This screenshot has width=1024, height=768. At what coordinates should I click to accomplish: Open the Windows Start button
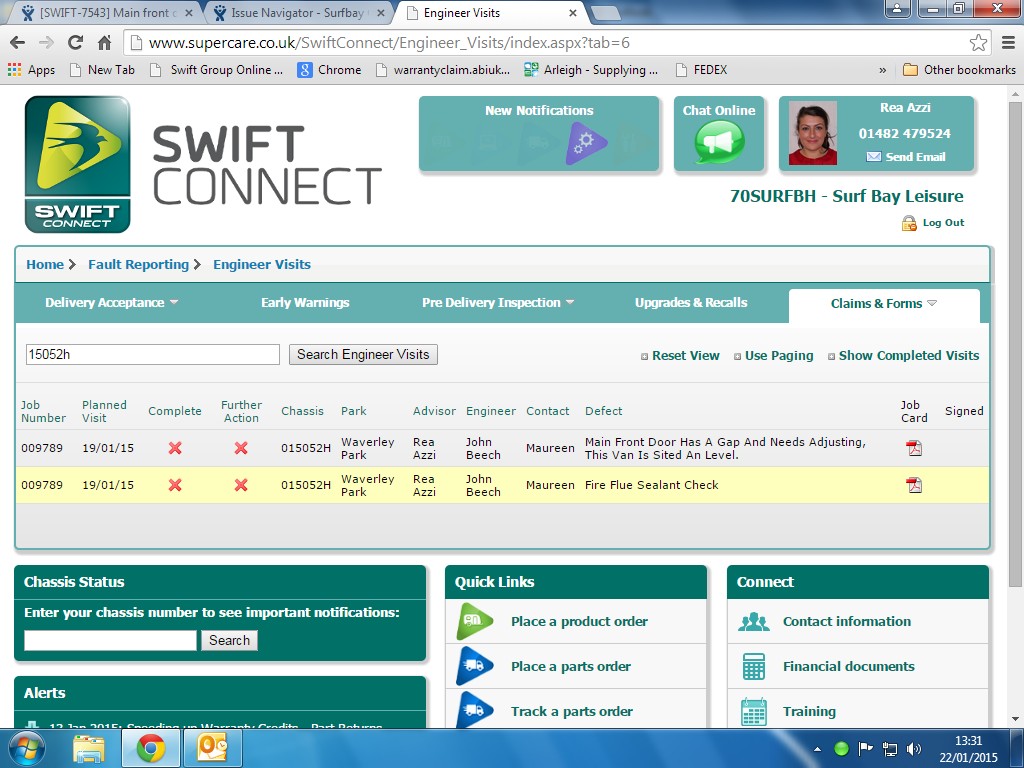26,748
